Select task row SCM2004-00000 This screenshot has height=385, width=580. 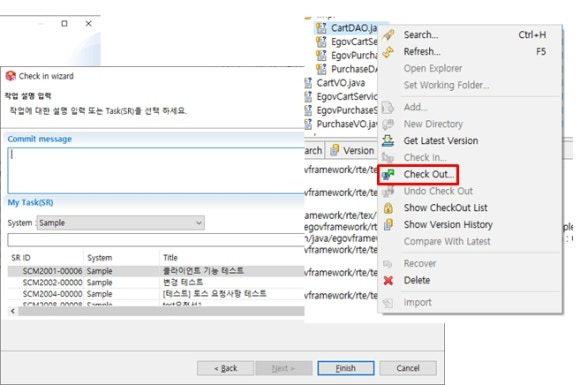point(156,294)
